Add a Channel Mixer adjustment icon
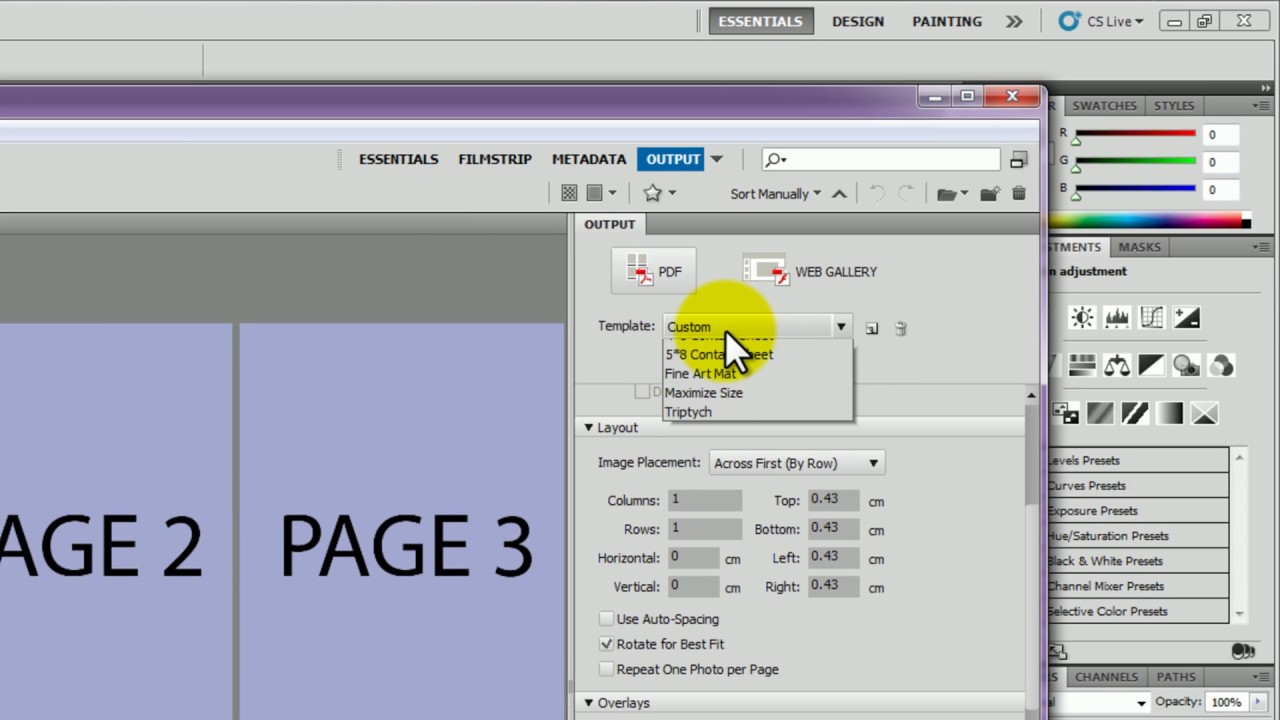The height and width of the screenshot is (720, 1280). click(x=1221, y=365)
